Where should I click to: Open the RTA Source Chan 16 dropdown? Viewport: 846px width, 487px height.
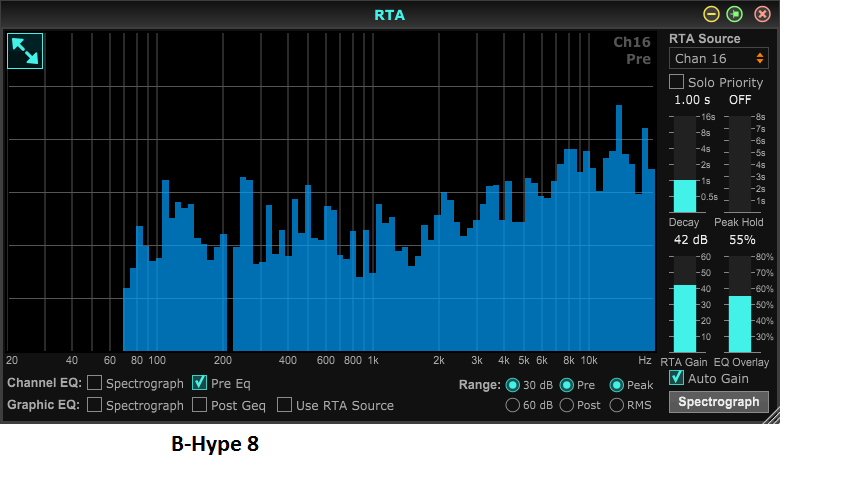click(x=719, y=59)
